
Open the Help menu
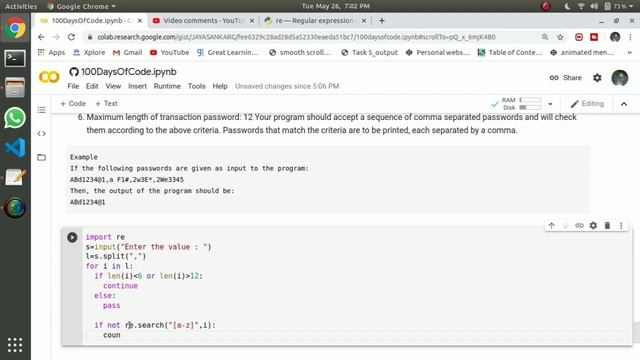pyautogui.click(x=220, y=86)
